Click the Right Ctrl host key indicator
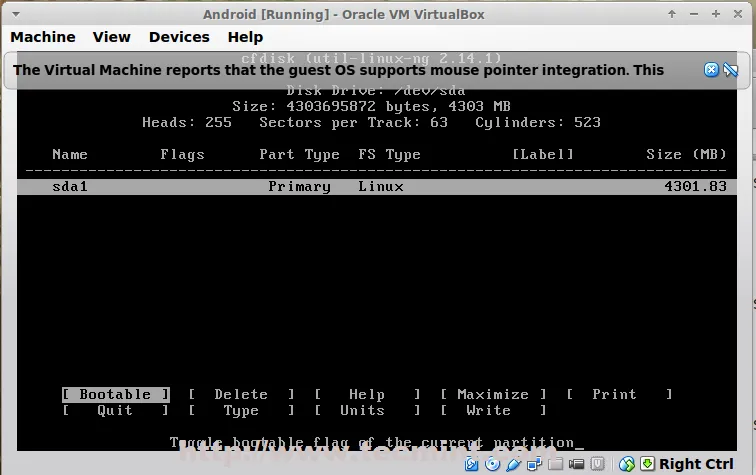Image resolution: width=756 pixels, height=475 pixels. tap(696, 464)
